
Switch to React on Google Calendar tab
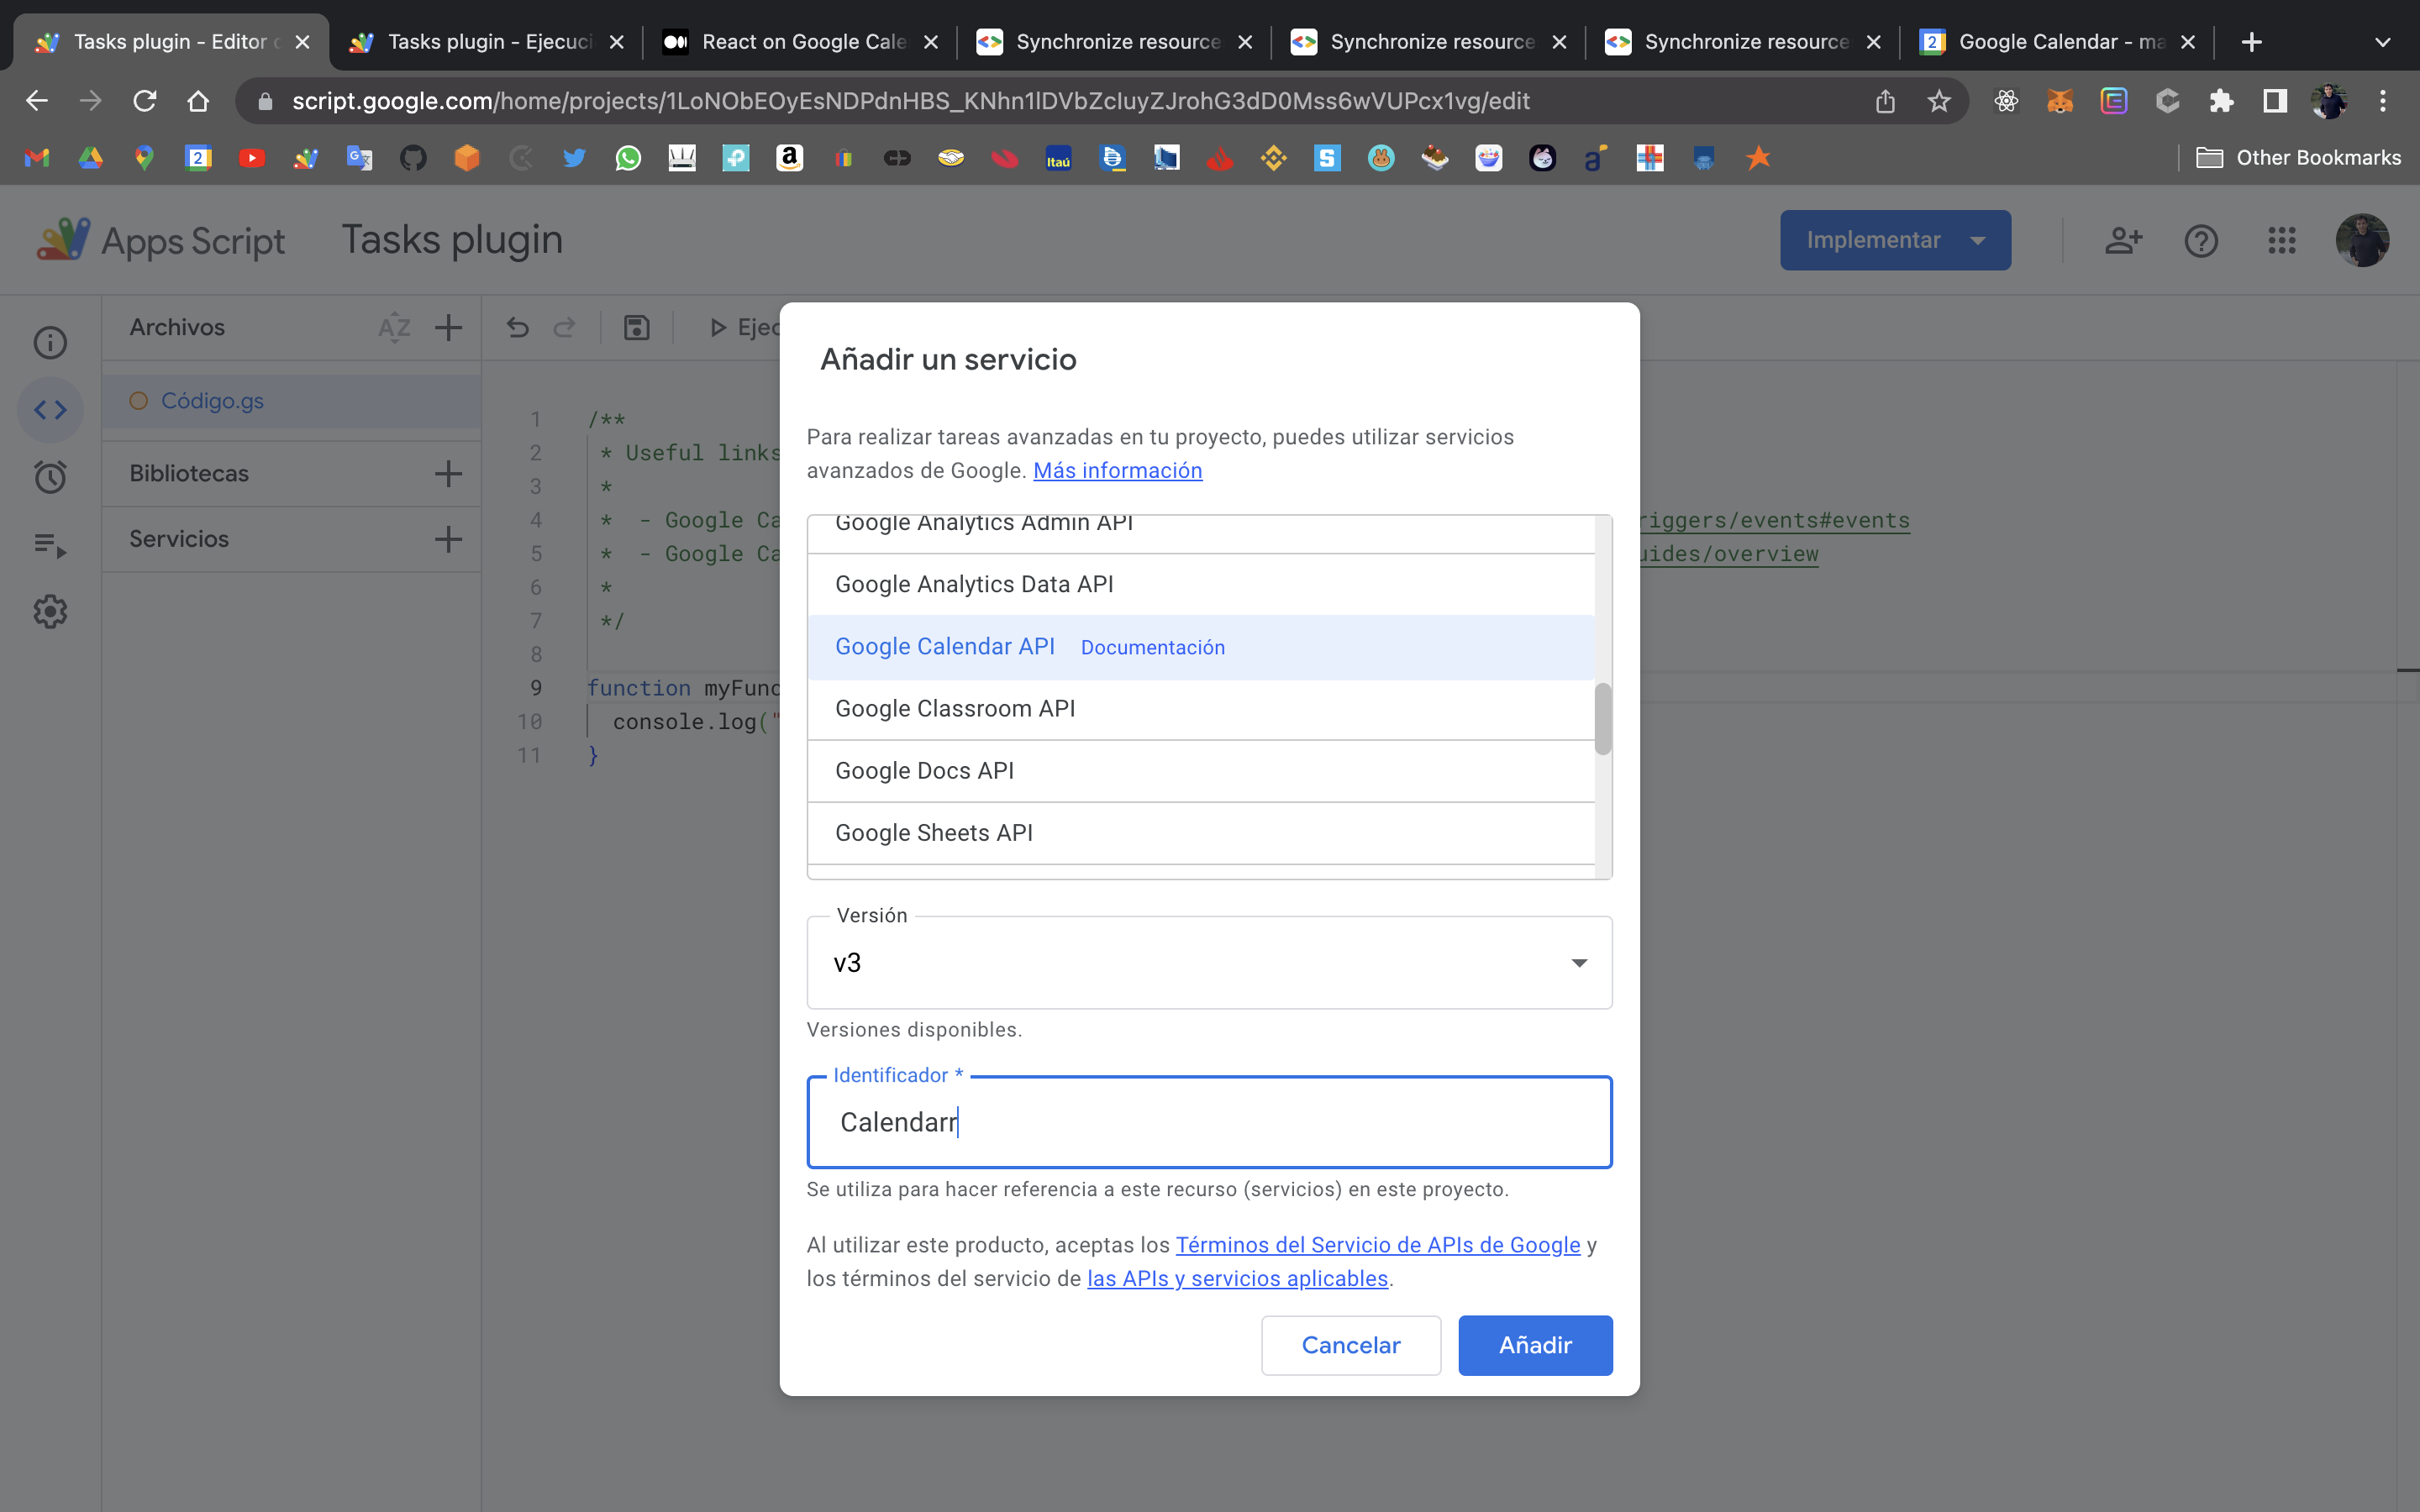pyautogui.click(x=802, y=42)
